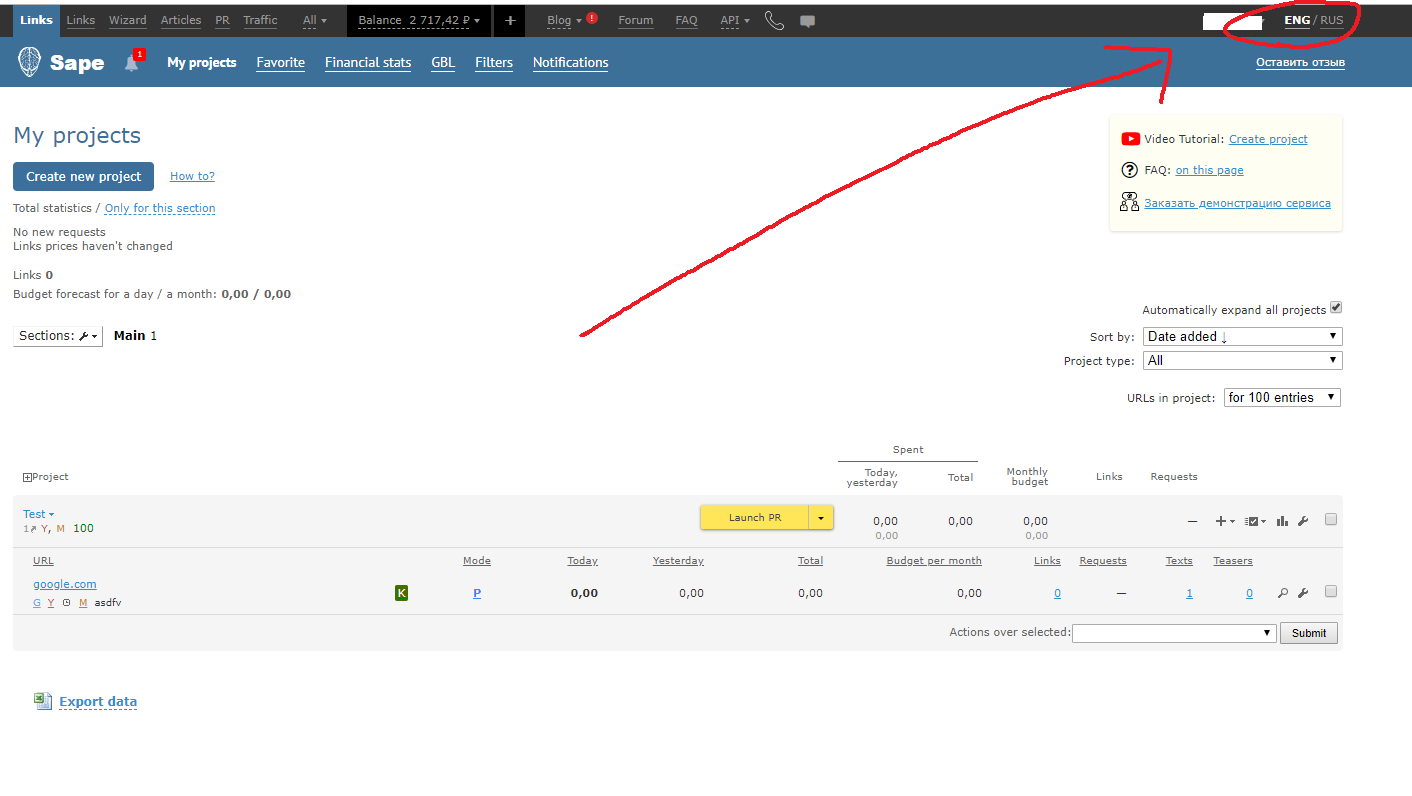Go to the Favorite section
Viewport: 1412px width, 796px height.
pos(280,62)
